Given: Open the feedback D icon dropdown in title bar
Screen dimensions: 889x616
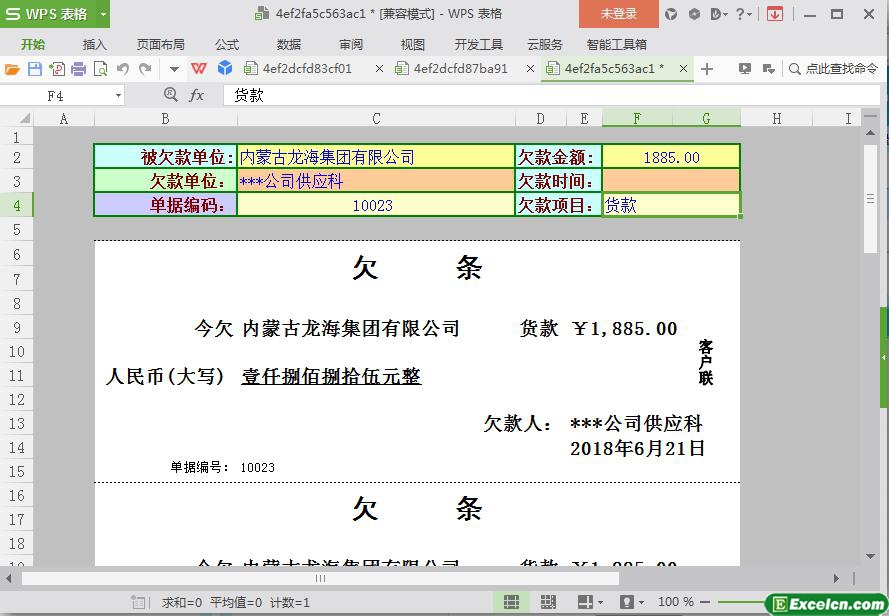Looking at the screenshot, I should [718, 14].
